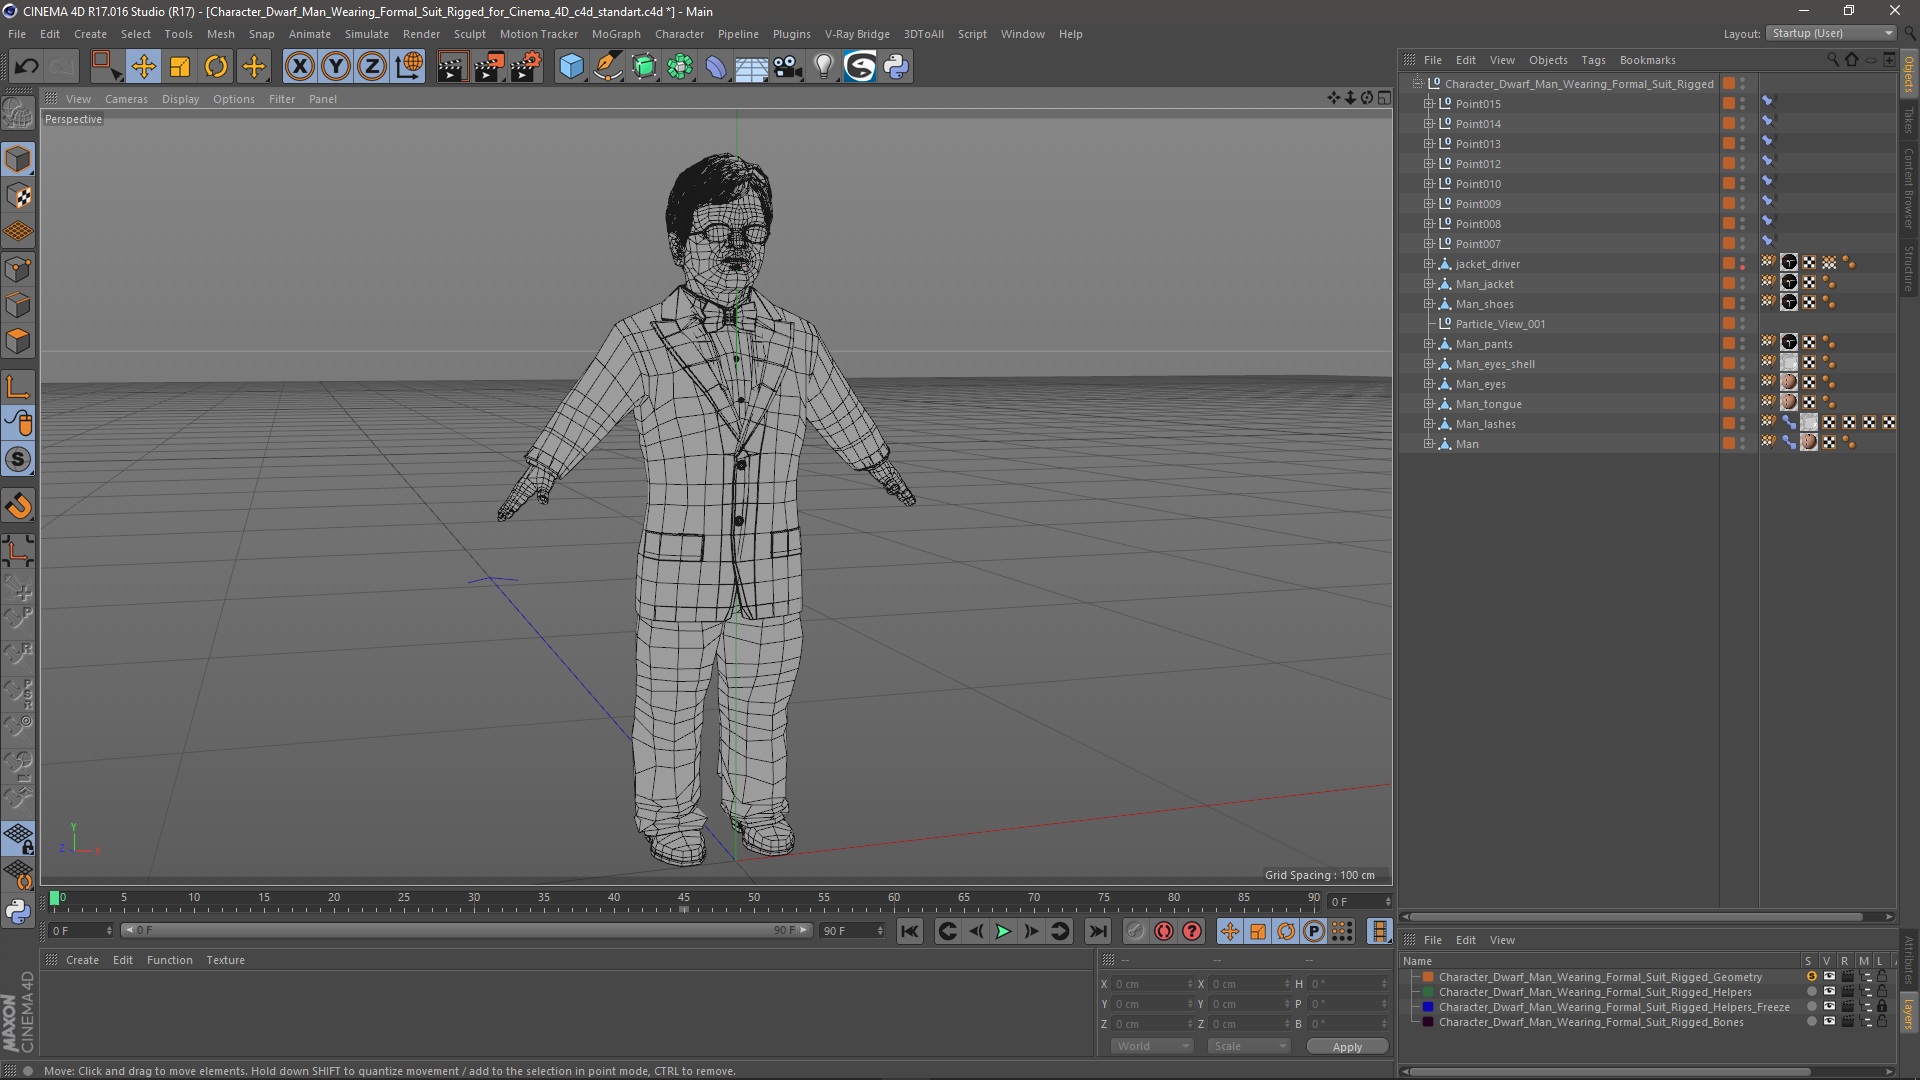Open the material manager Texture menu
Viewport: 1920px width, 1080px height.
click(225, 960)
